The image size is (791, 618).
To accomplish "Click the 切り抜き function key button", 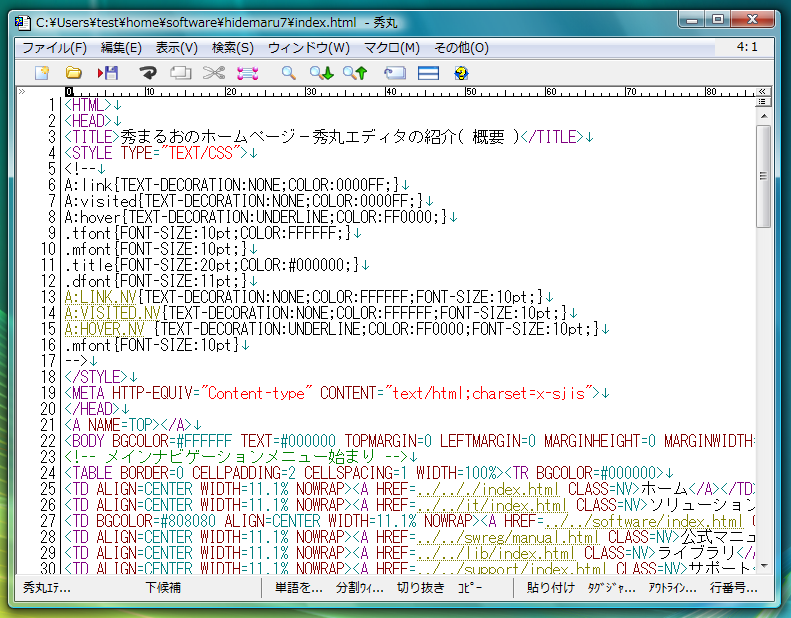I will 421,588.
